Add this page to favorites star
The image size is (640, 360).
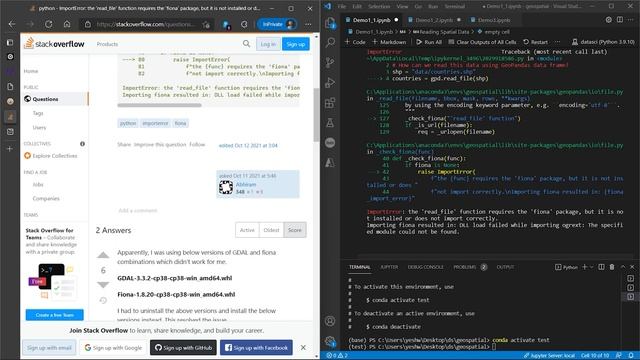coord(206,24)
